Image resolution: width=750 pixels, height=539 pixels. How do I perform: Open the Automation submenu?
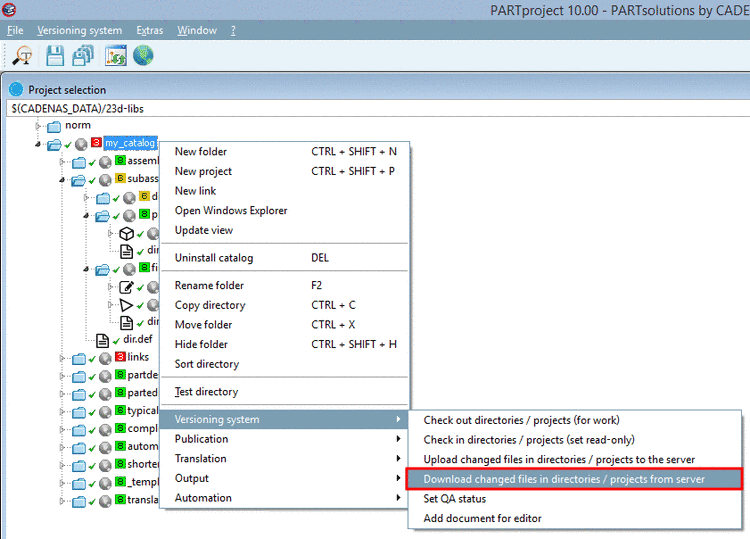(285, 498)
